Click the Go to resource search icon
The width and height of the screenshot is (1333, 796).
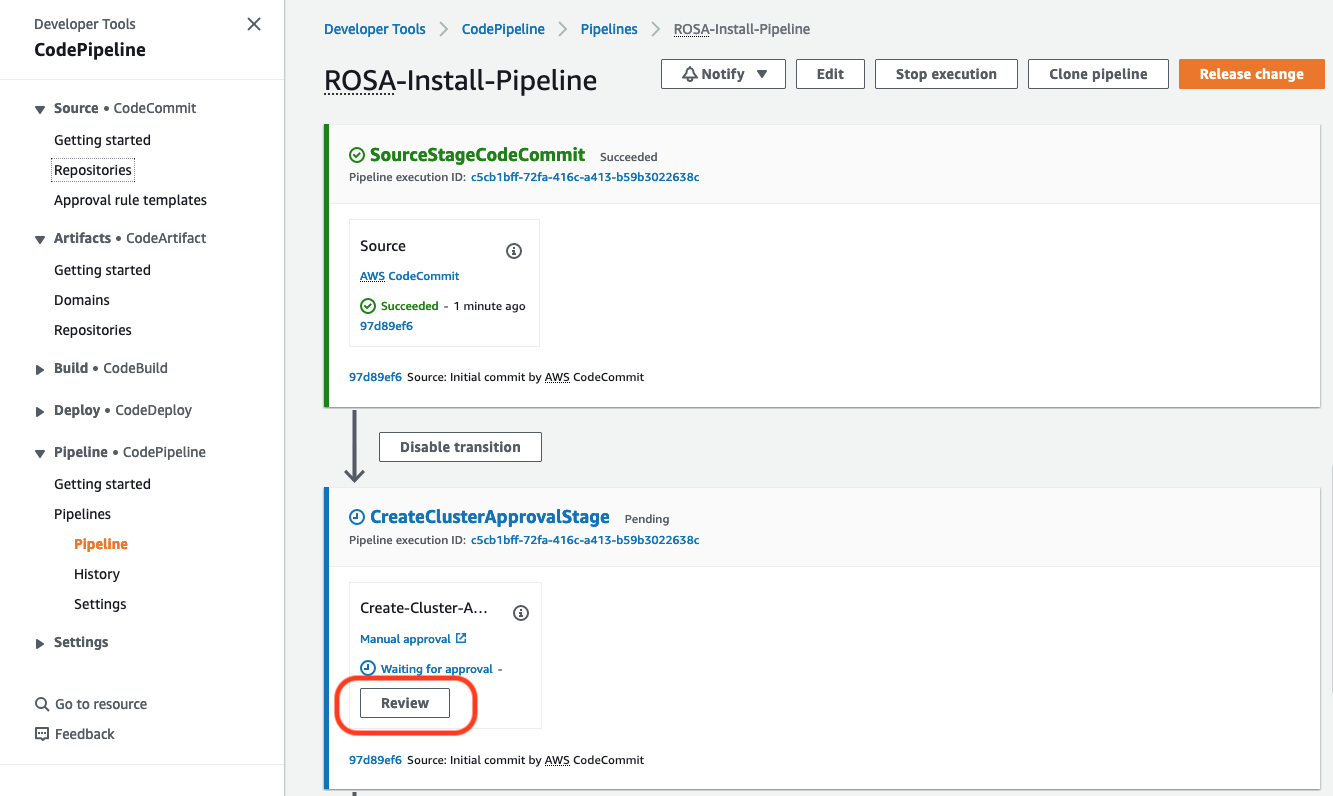42,704
